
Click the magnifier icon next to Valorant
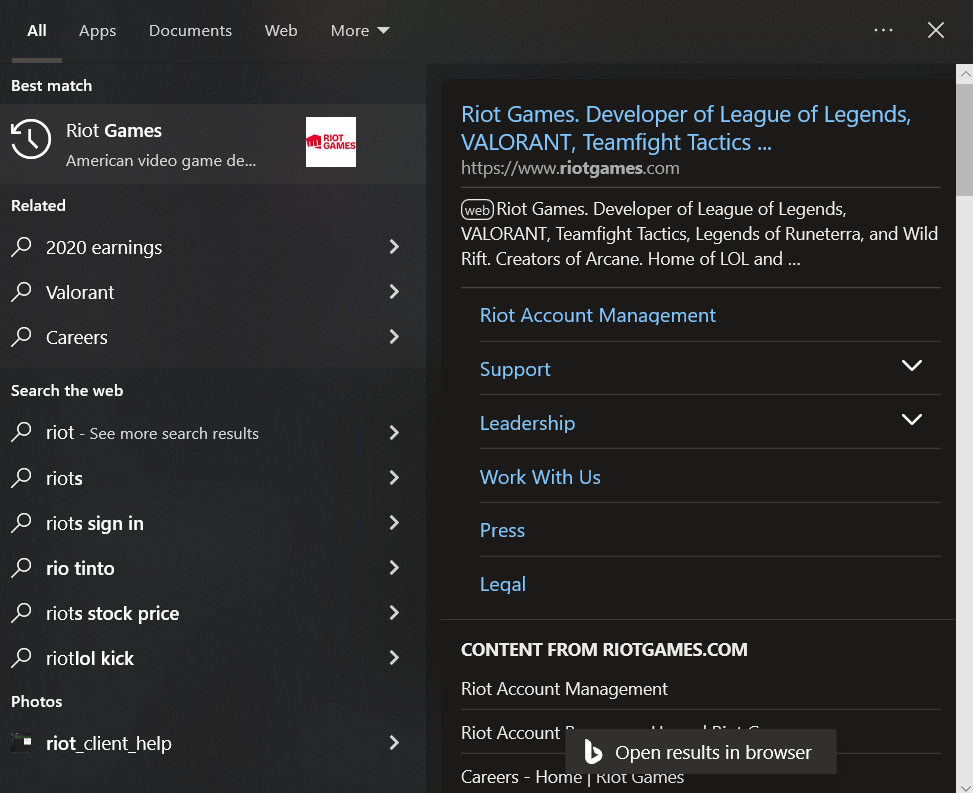[21, 292]
